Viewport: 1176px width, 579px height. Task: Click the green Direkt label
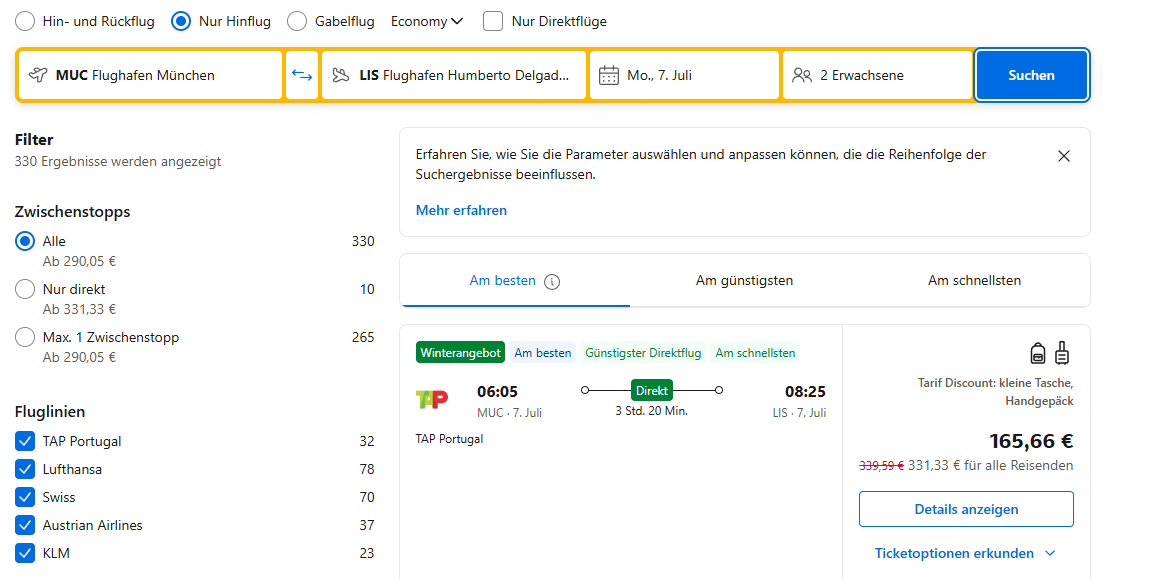coord(652,391)
